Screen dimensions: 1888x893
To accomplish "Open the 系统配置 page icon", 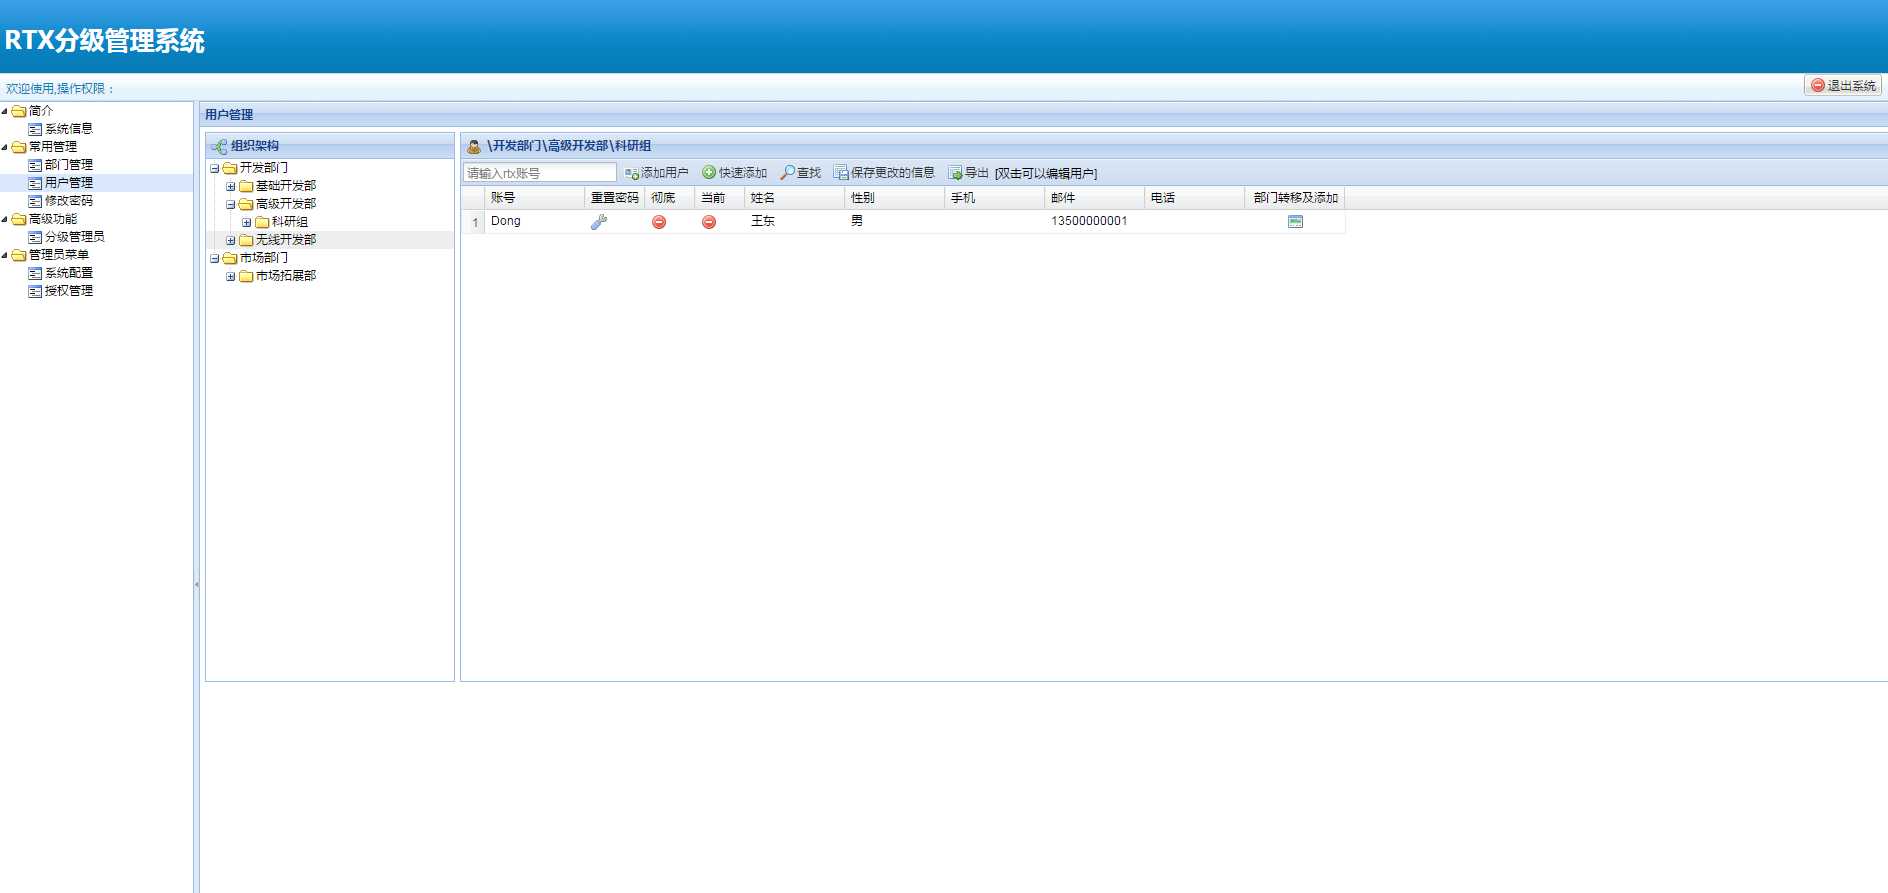I will coord(35,273).
